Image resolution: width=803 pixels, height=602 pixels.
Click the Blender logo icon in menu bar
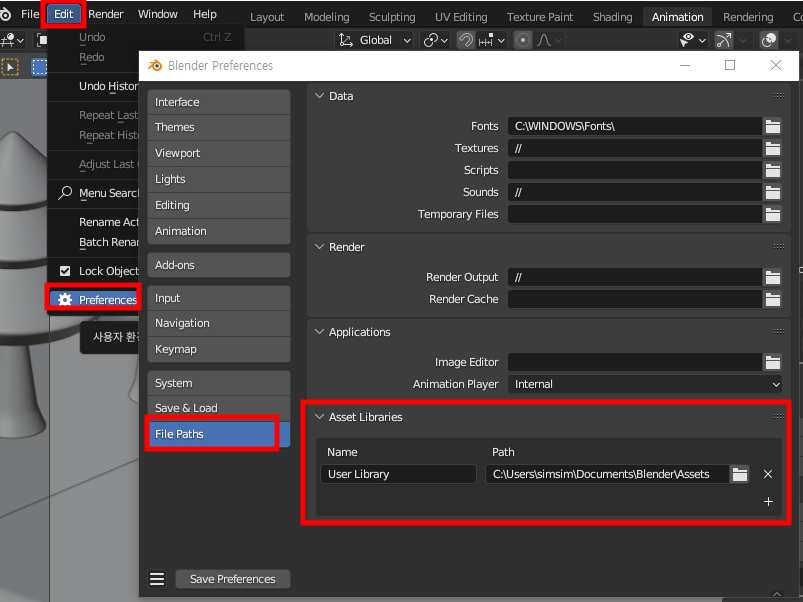point(6,14)
